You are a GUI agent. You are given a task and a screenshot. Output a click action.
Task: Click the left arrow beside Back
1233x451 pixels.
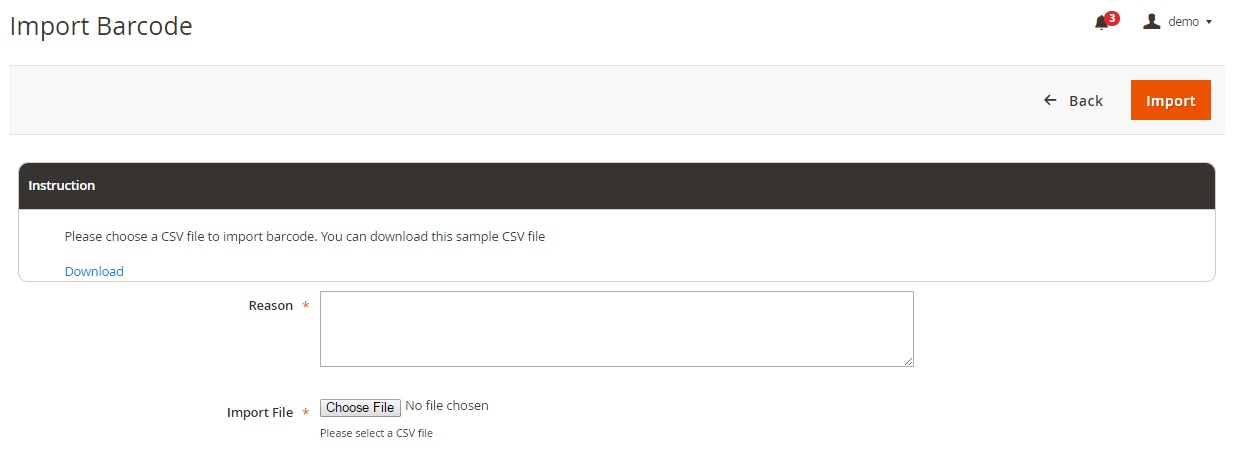tap(1050, 100)
